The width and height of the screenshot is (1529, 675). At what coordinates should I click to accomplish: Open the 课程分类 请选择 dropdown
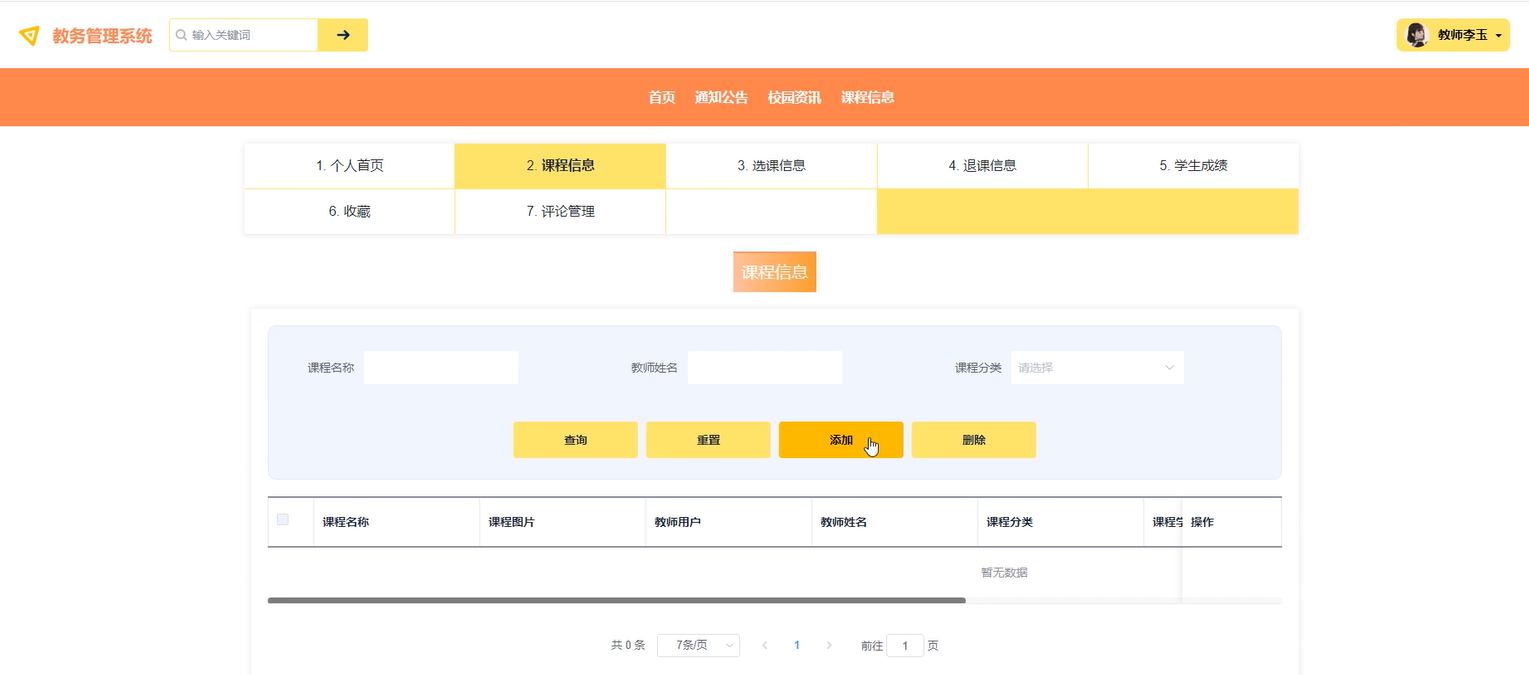1097,368
